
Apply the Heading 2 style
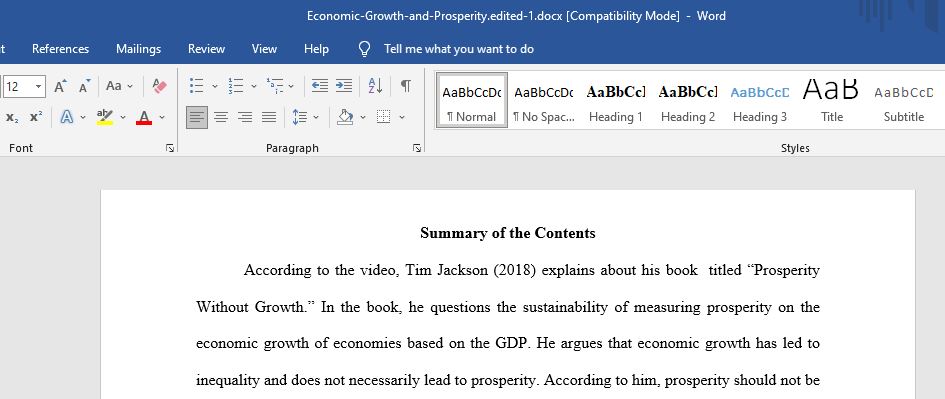(x=688, y=100)
